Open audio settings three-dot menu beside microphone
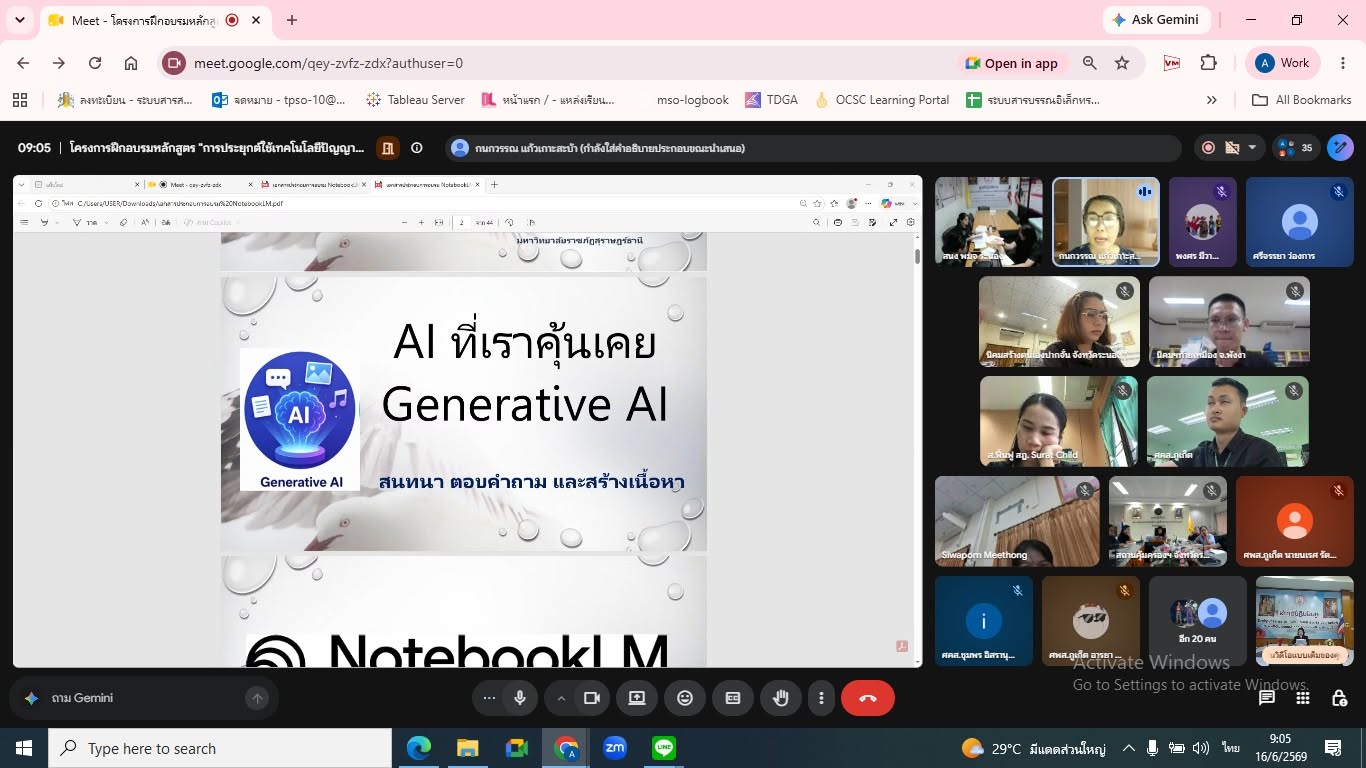Screen dimensions: 1366x768 point(489,699)
